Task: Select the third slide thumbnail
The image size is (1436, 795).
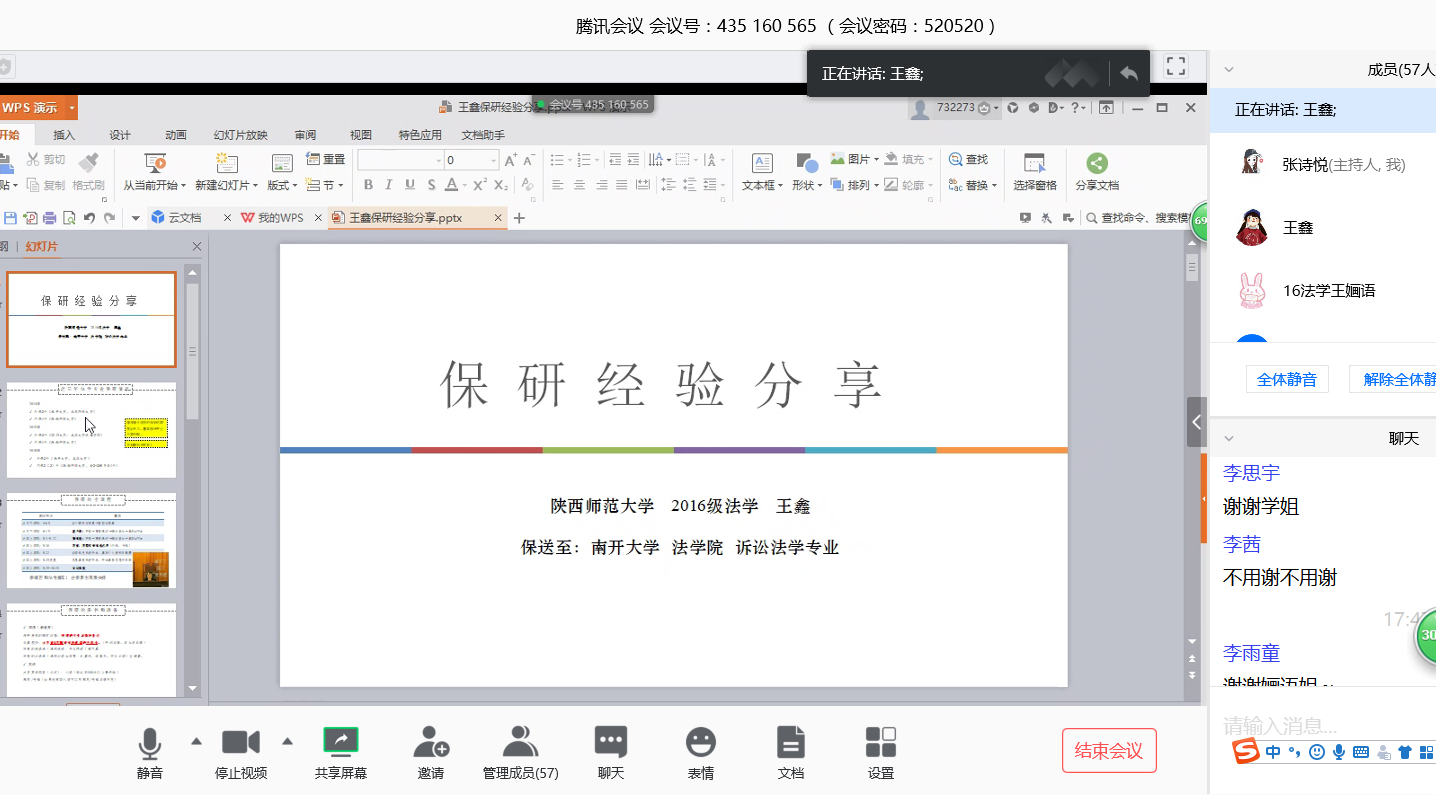Action: 91,541
